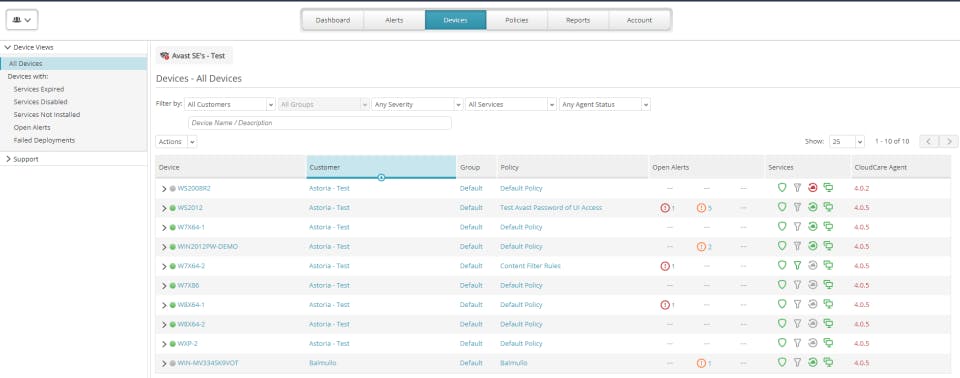This screenshot has width=960, height=378.
Task: Sort by the Customer column header
Action: (381, 167)
